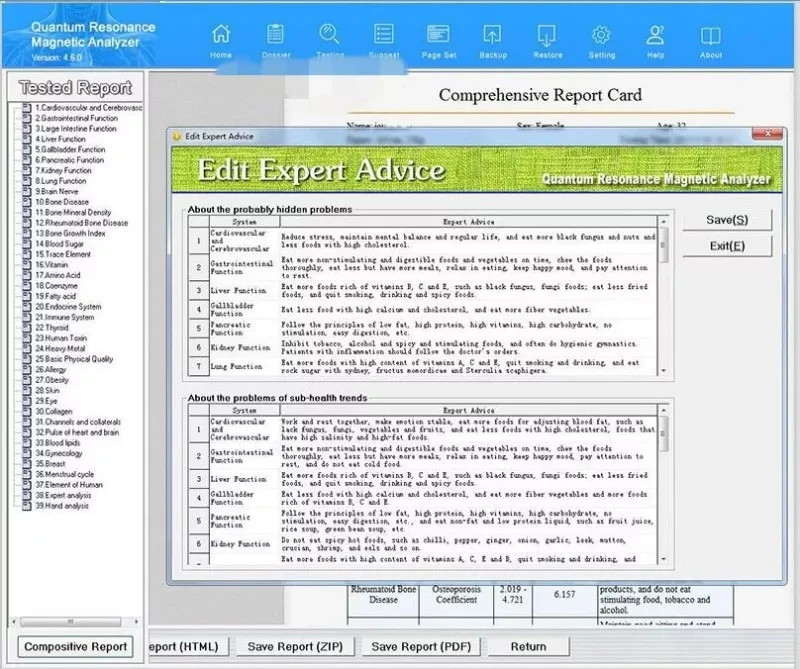Click document icon beside Hand analysis
800x669 pixels.
[27, 506]
